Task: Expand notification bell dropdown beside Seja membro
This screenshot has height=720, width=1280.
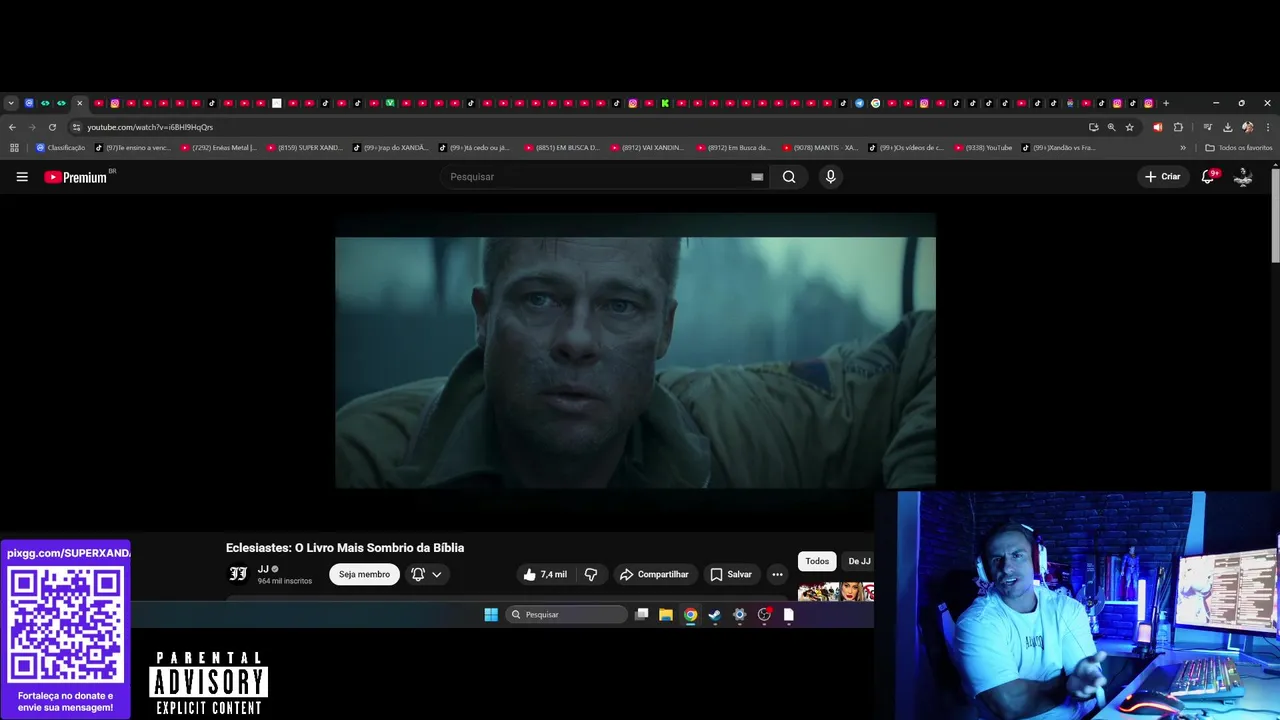Action: pos(427,574)
